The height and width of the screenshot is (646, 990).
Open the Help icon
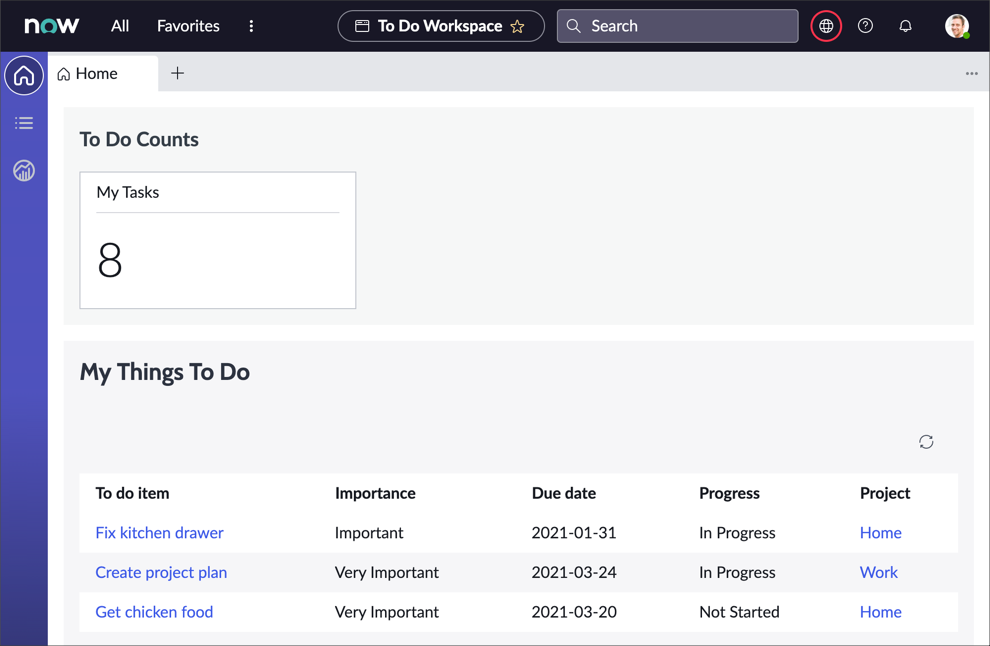tap(865, 26)
